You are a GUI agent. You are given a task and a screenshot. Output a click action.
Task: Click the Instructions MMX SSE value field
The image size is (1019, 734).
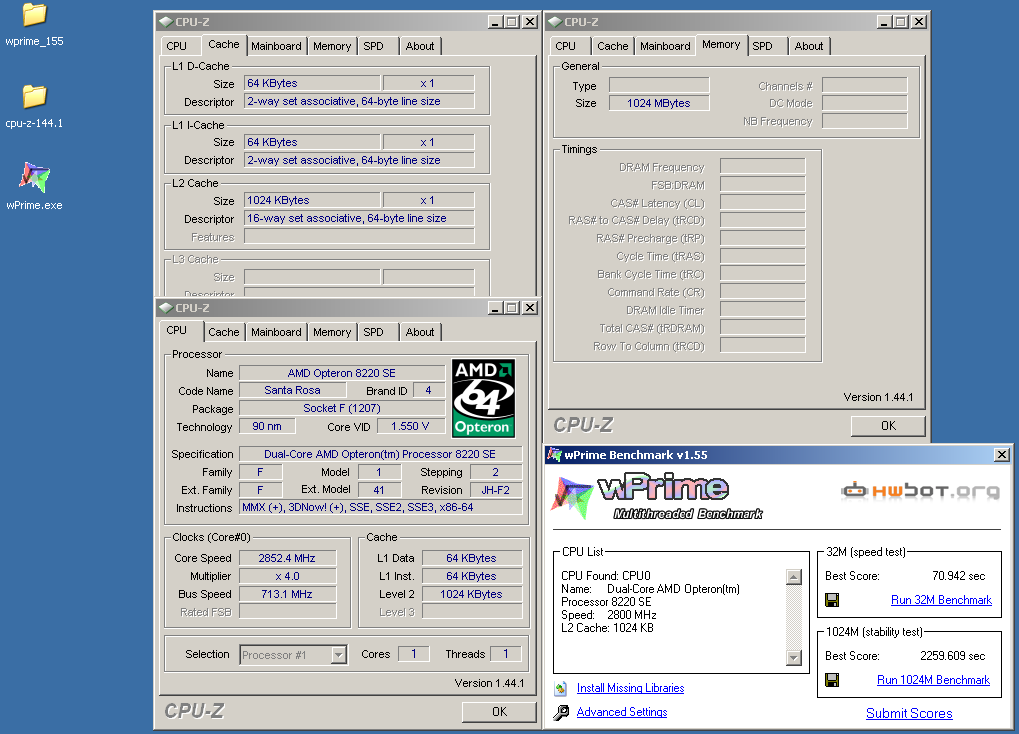(x=381, y=507)
